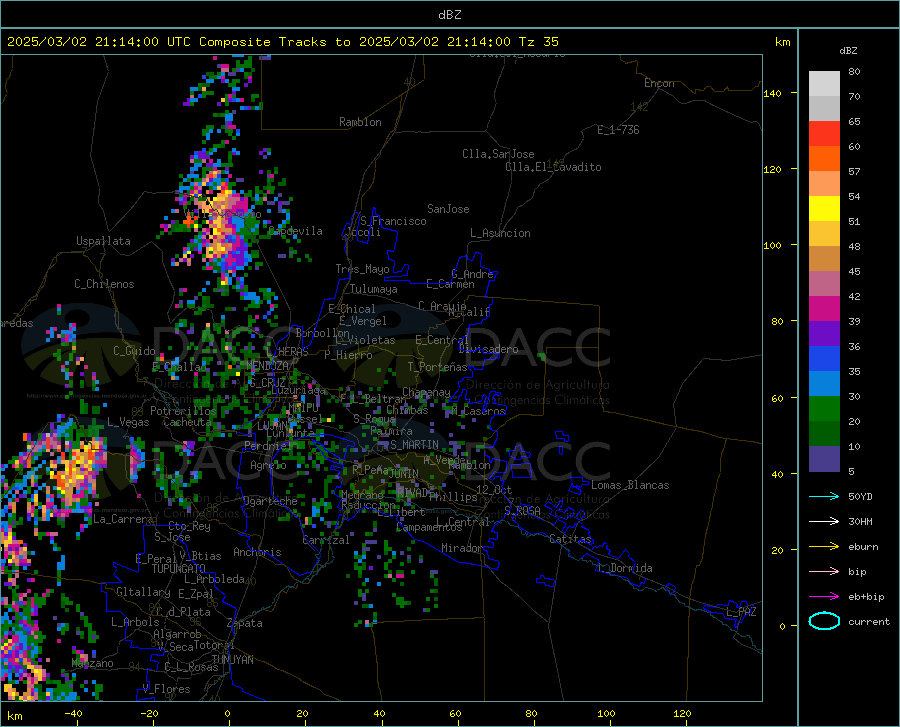This screenshot has width=900, height=727.
Task: Click the 0 km tick on vertical axis
Action: pos(782,626)
